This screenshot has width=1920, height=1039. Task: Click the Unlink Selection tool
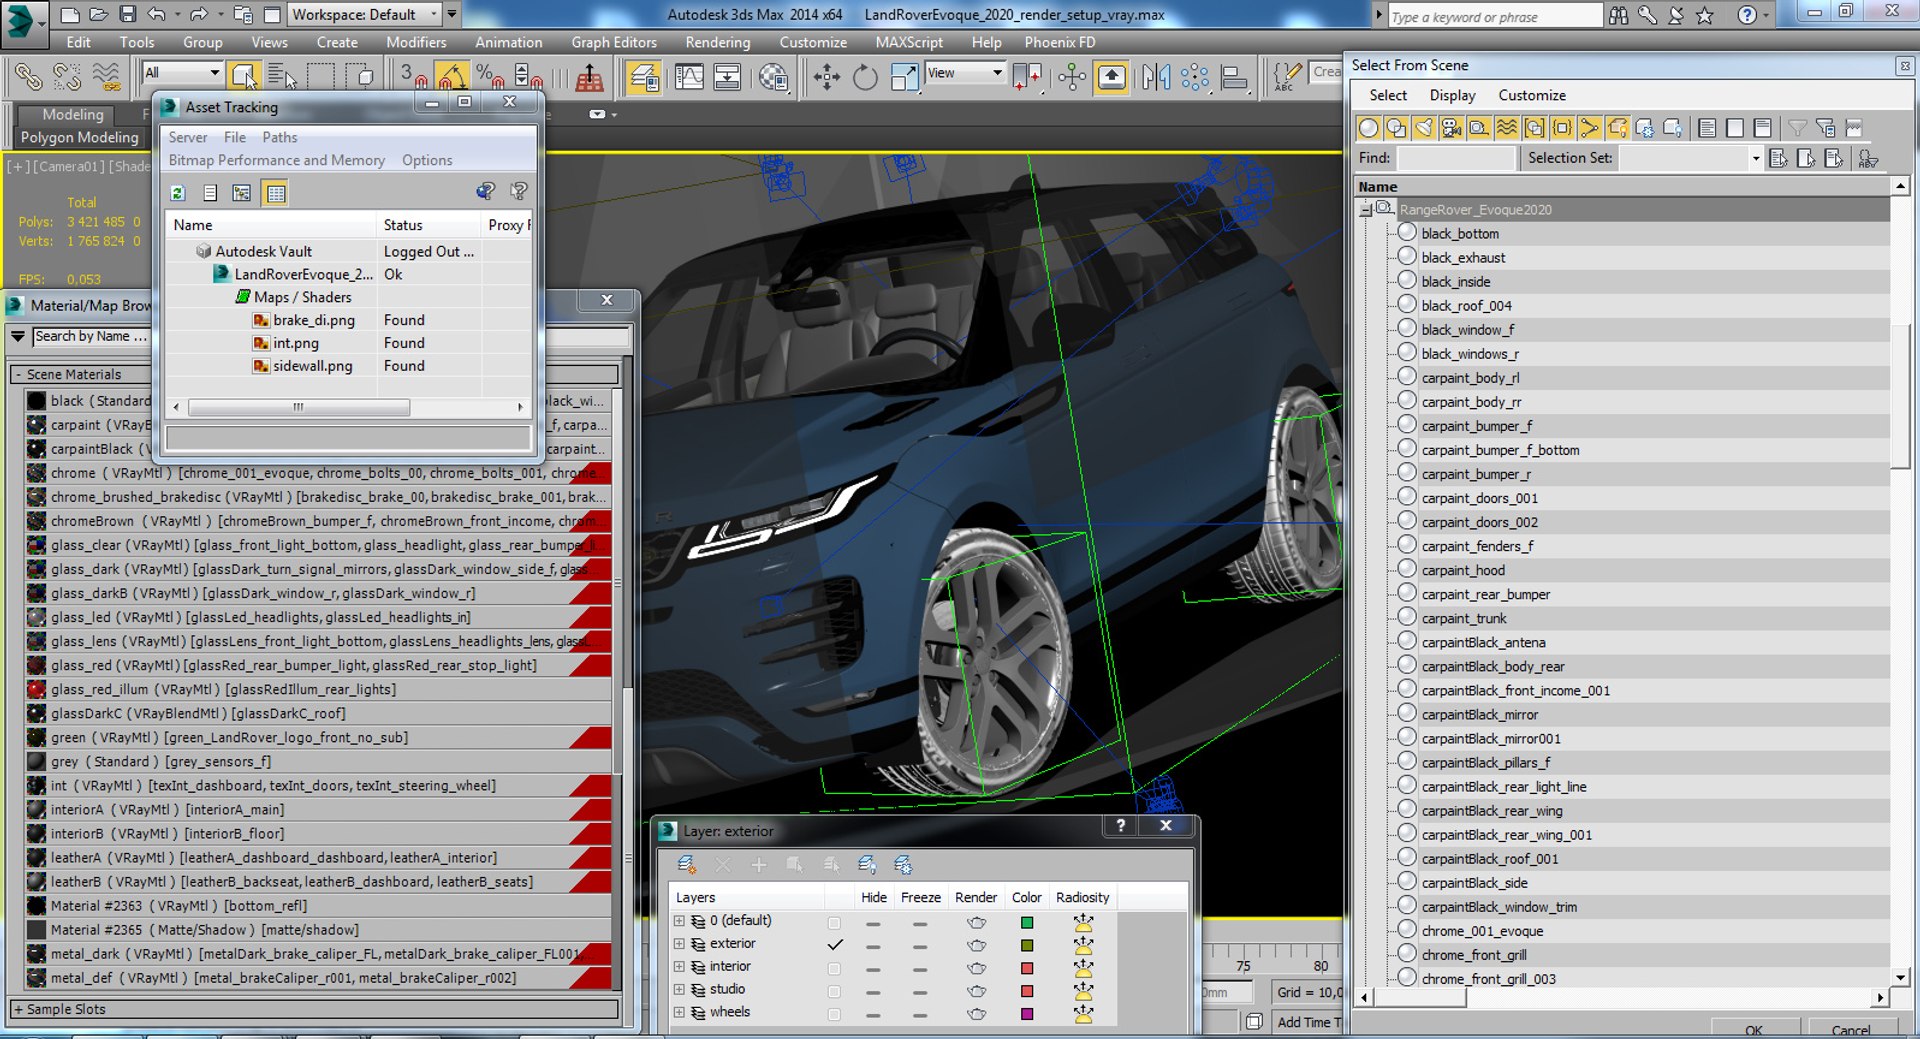67,76
